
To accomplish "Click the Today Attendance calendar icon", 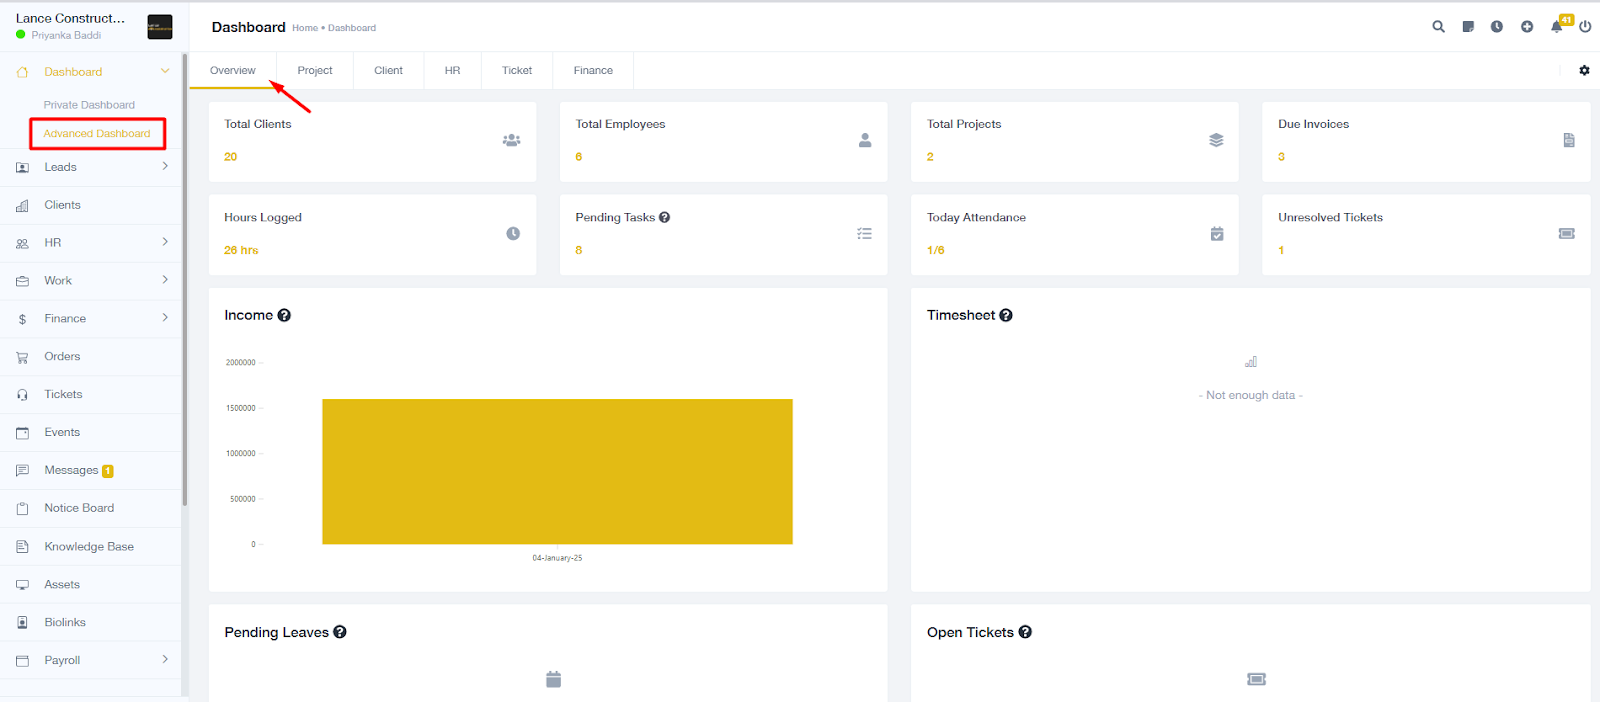I will (x=1217, y=233).
